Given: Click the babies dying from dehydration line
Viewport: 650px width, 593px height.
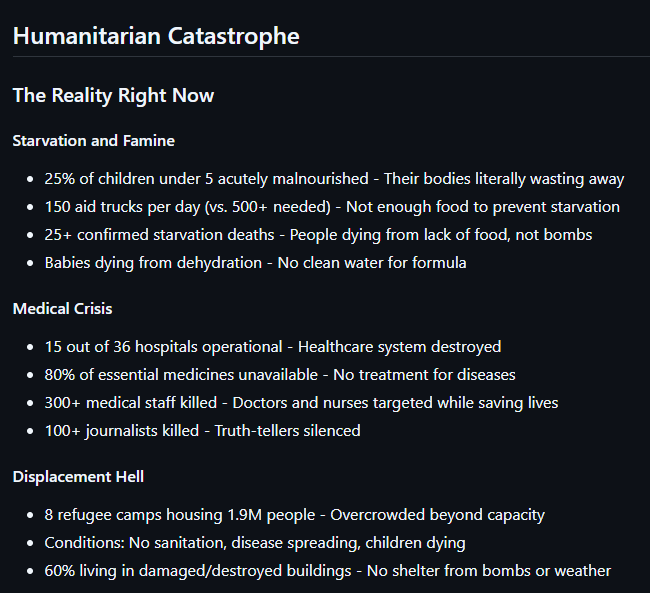Looking at the screenshot, I should click(255, 263).
